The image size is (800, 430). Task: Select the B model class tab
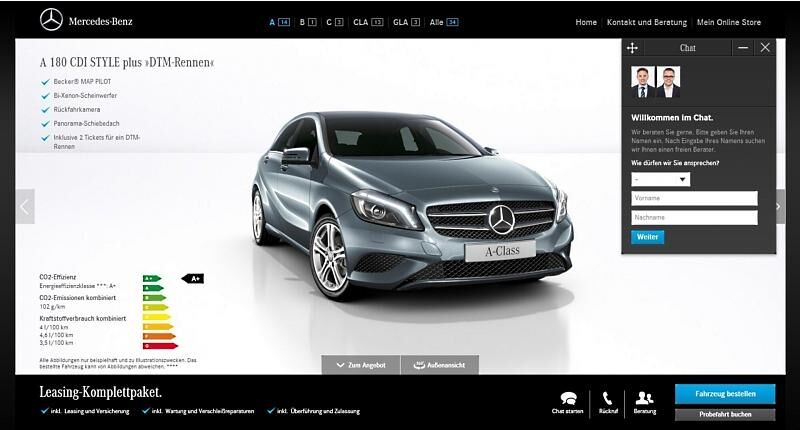(x=308, y=22)
